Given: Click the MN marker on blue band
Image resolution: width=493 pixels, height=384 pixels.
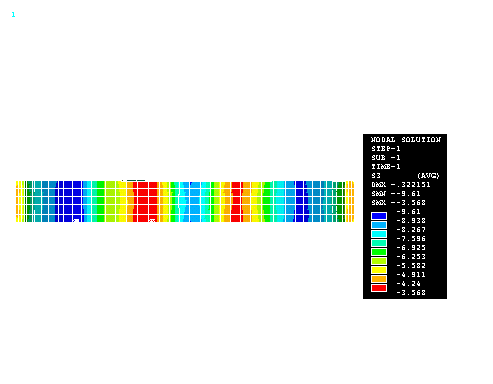Looking at the screenshot, I should tap(76, 220).
